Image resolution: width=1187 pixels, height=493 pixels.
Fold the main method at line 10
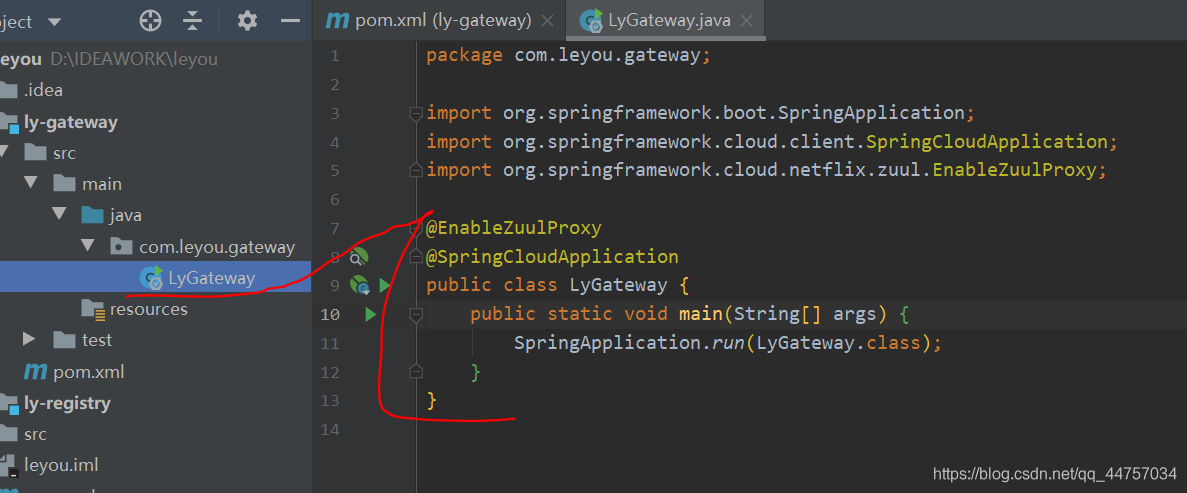[415, 314]
